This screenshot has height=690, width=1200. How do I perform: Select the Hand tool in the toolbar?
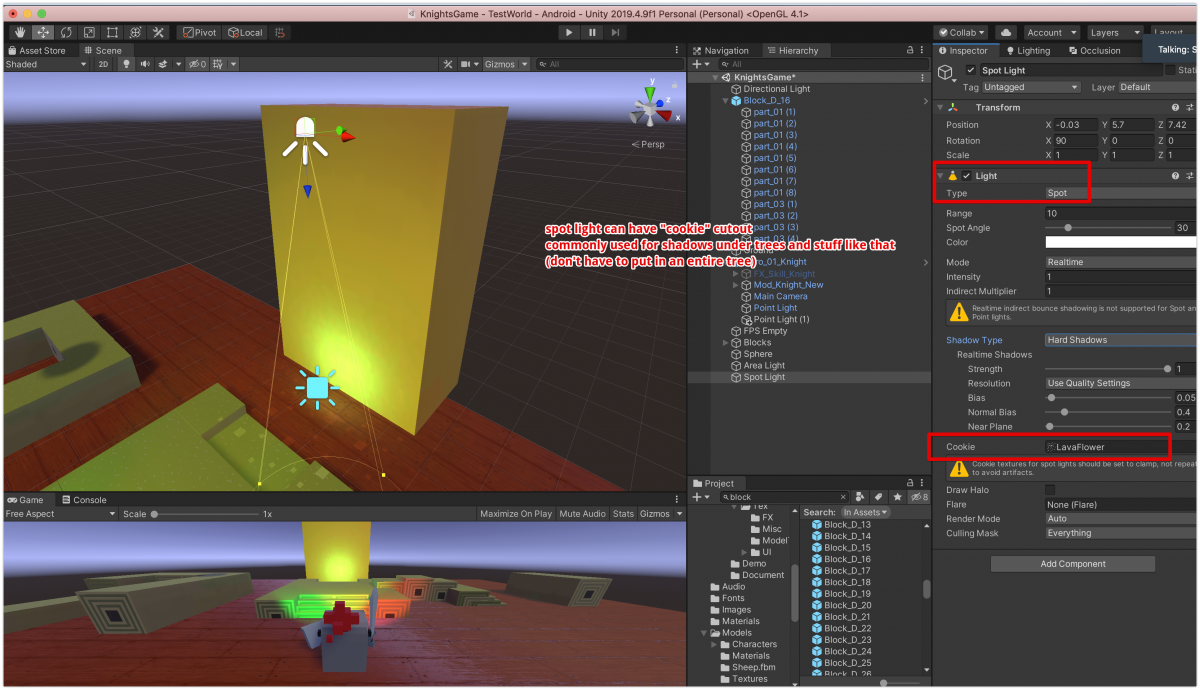click(x=20, y=32)
